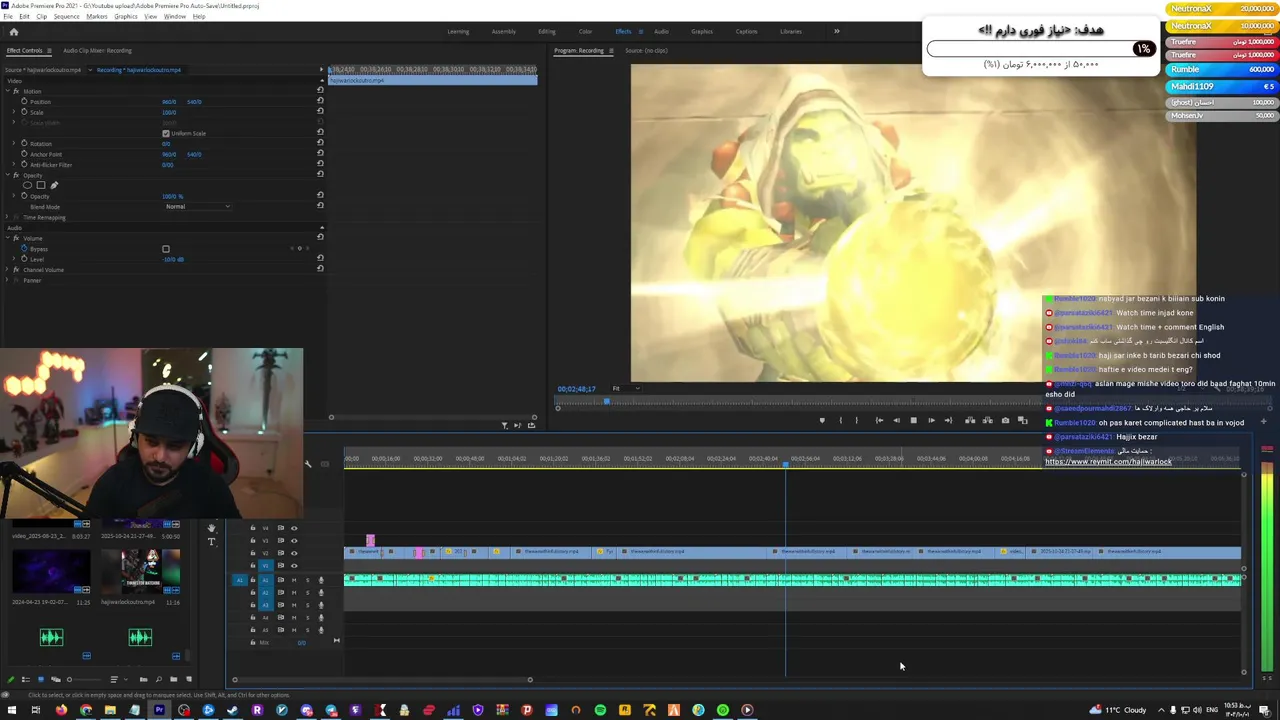Reset the Motion effect parameters
The image size is (1280, 720).
point(320,91)
